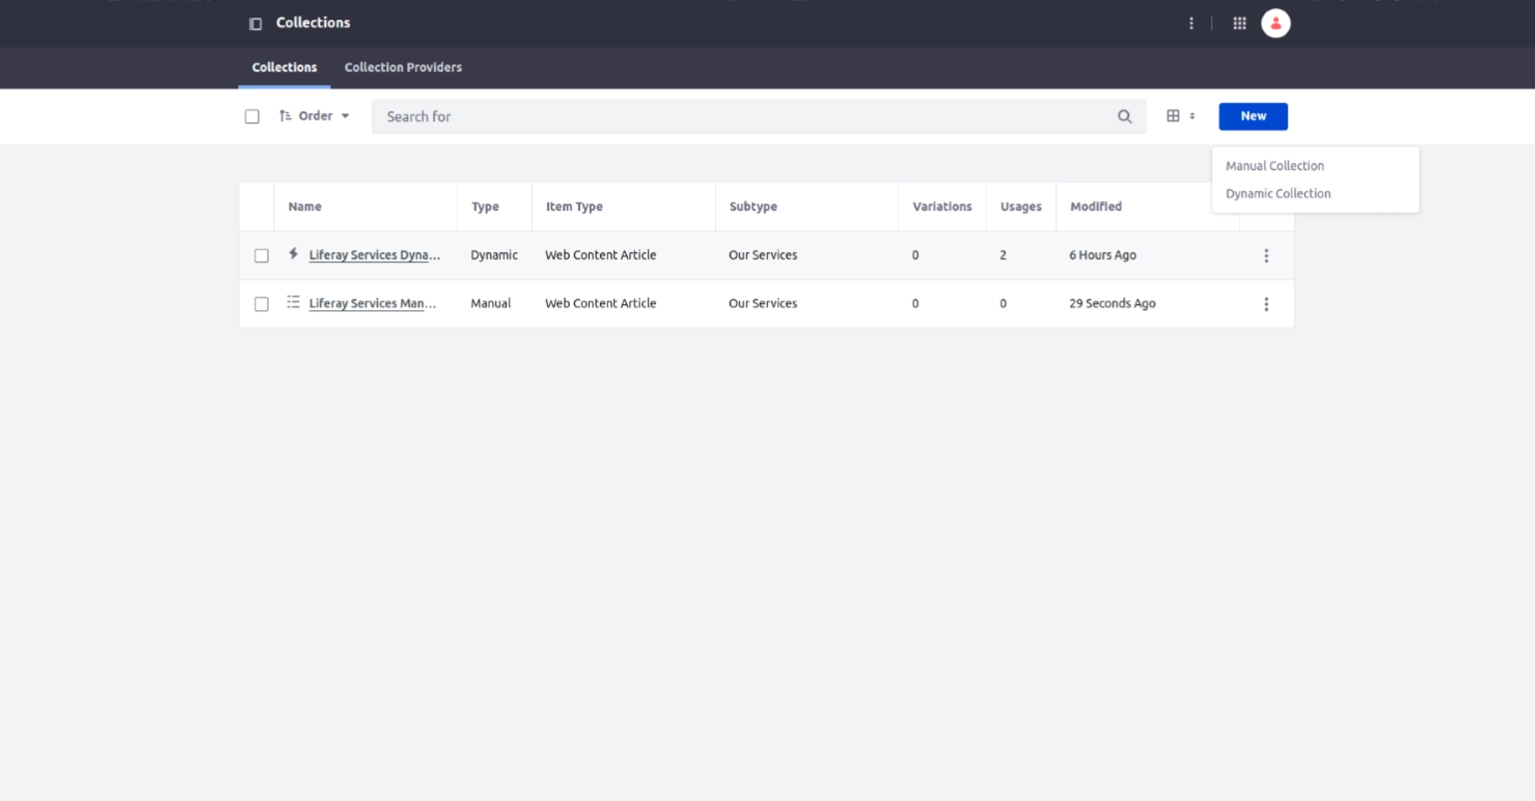1535x801 pixels.
Task: Click Web Content Article in Dynamic row
Action: tap(601, 255)
